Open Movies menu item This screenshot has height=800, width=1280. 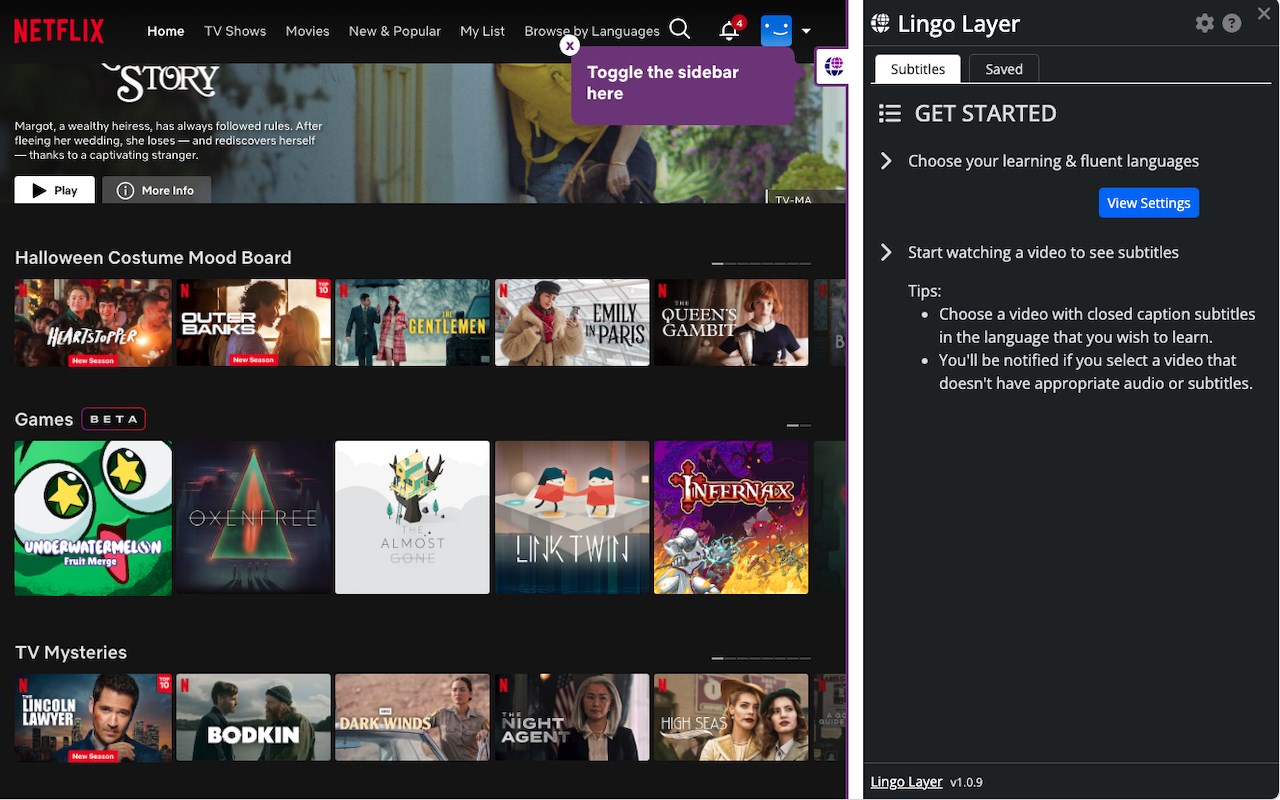[x=307, y=31]
